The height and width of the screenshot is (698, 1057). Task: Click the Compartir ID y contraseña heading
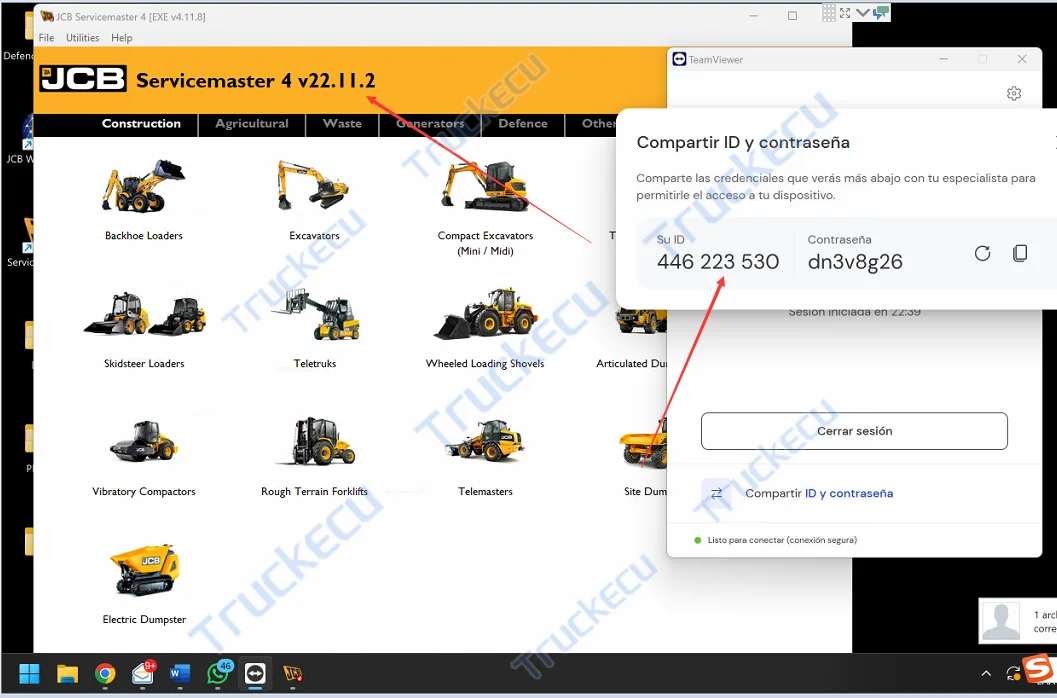(x=743, y=143)
